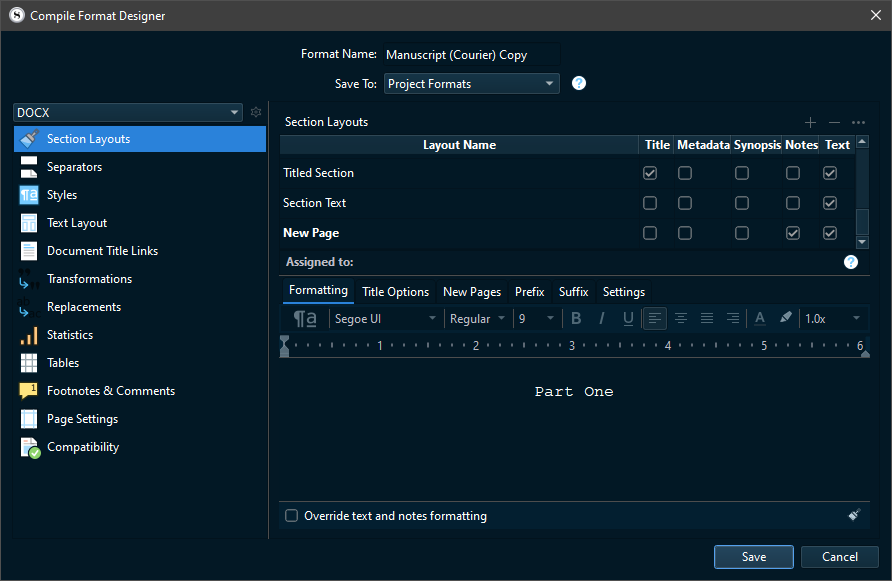892x581 pixels.
Task: Open the 1.0x line spacing dropdown
Action: [x=833, y=319]
